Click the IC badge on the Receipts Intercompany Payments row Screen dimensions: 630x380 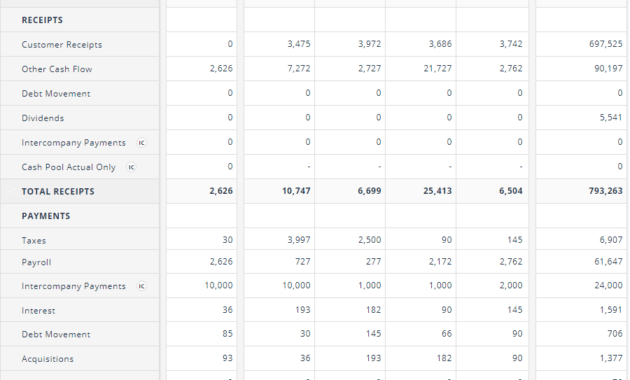click(x=141, y=143)
